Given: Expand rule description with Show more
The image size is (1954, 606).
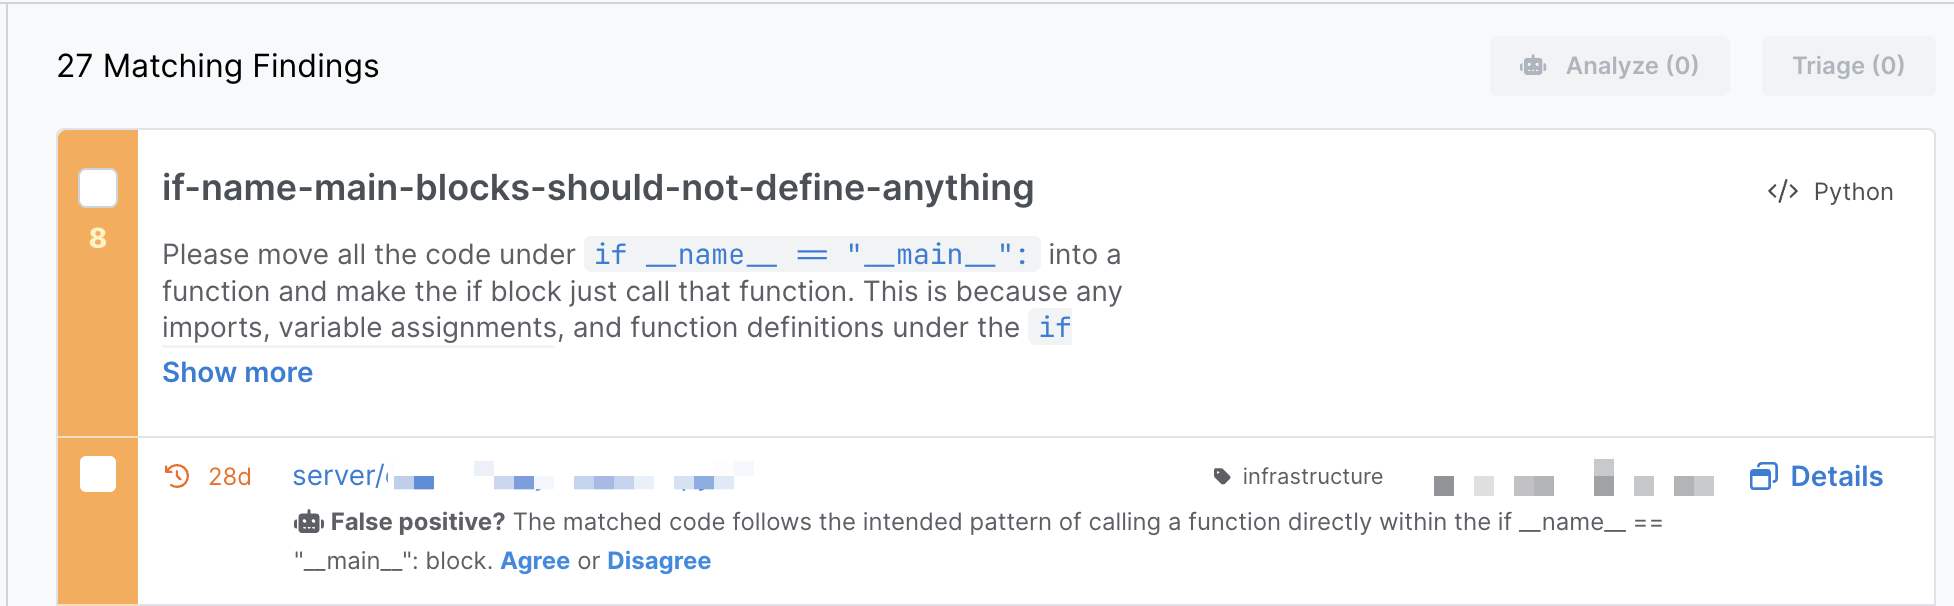Looking at the screenshot, I should tap(237, 372).
